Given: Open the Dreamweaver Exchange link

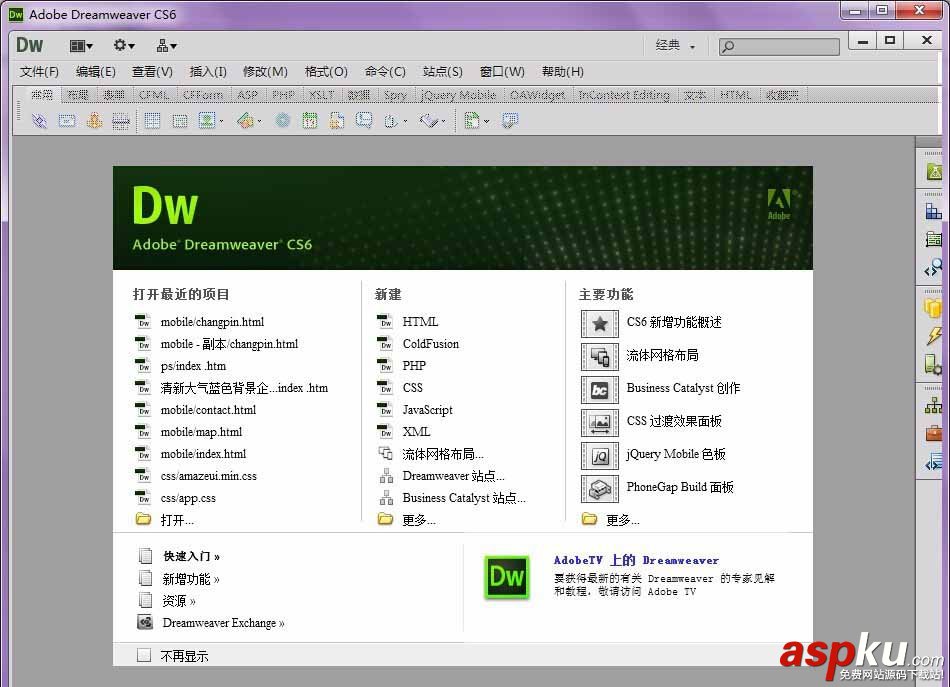Looking at the screenshot, I should pyautogui.click(x=223, y=623).
